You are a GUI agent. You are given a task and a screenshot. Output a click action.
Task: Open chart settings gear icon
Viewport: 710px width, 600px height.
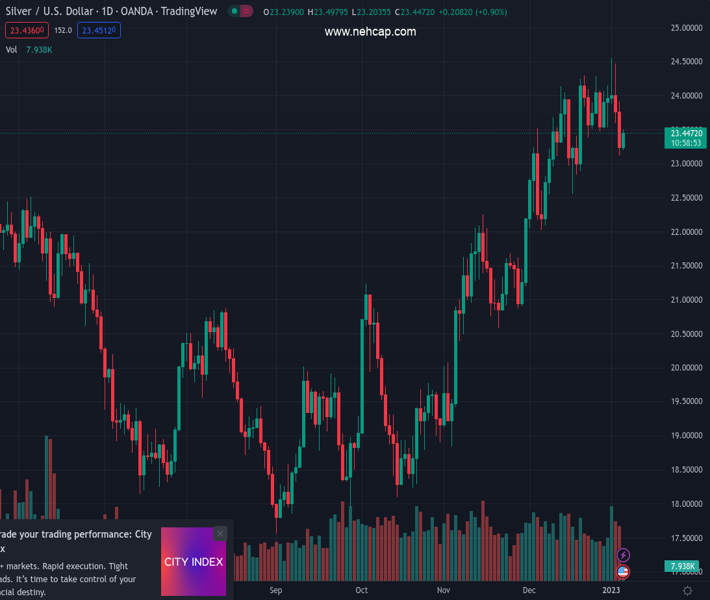click(687, 590)
